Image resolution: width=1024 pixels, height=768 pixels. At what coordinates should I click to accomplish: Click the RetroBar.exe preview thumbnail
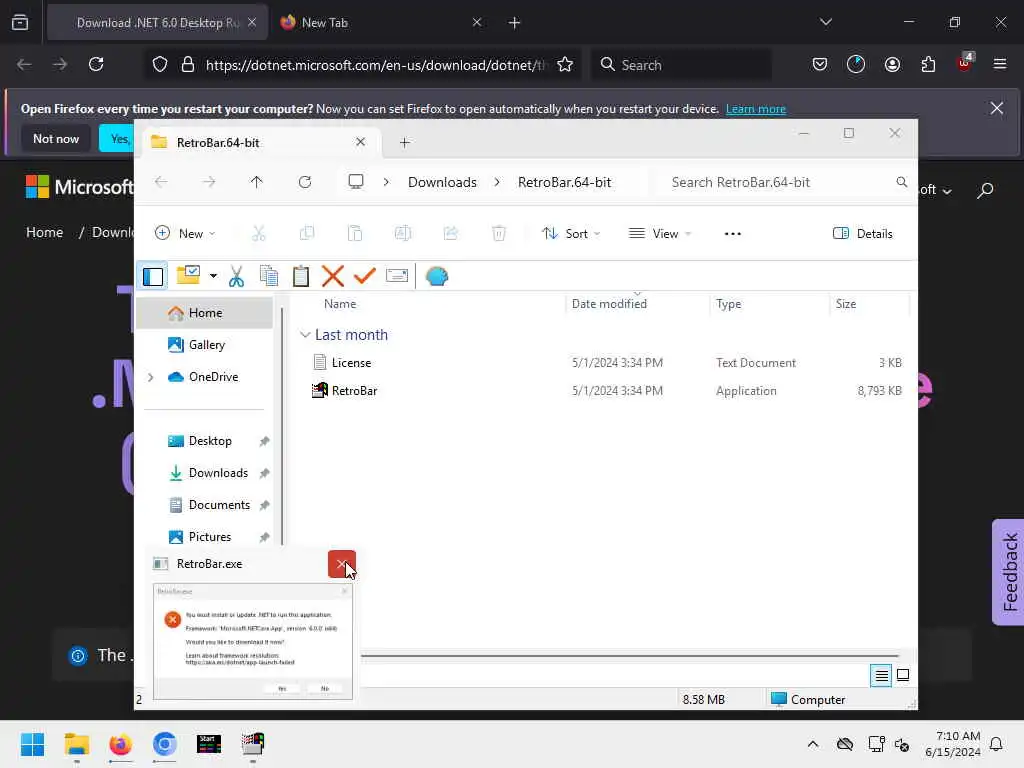click(253, 641)
